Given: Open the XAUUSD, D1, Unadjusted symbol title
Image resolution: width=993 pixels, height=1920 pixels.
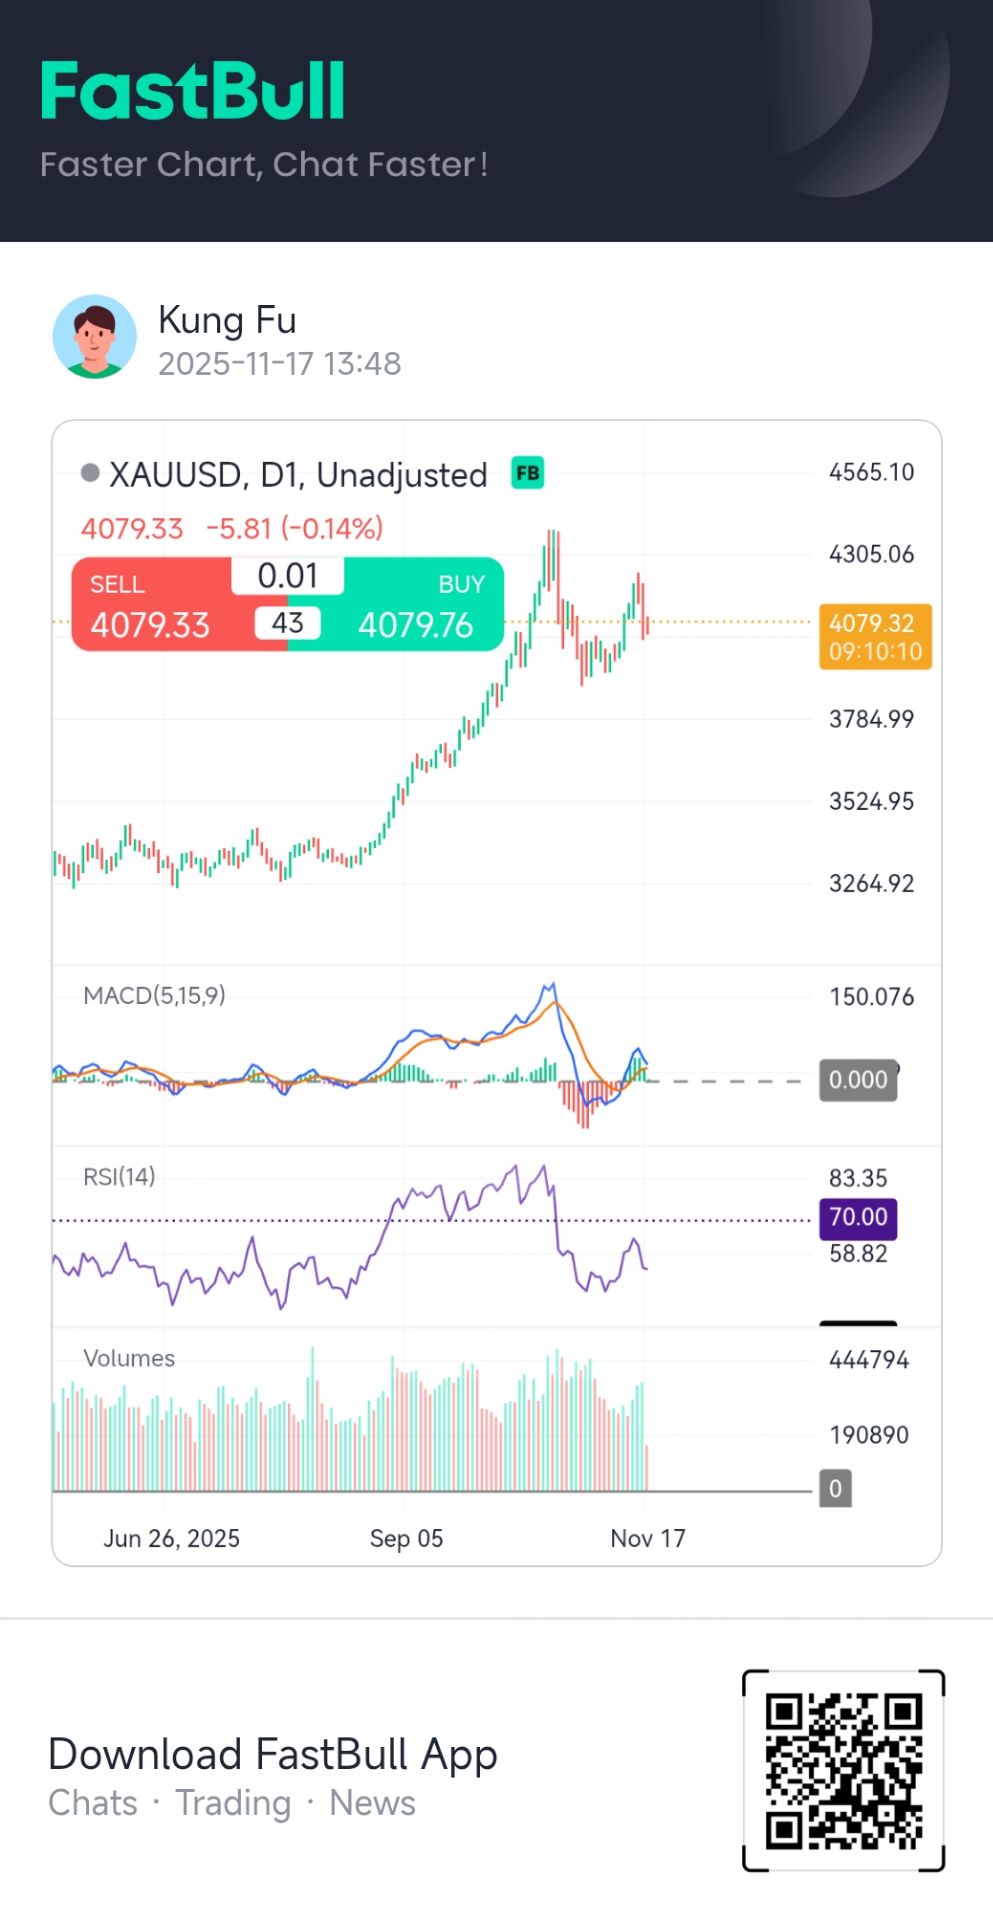Looking at the screenshot, I should point(298,475).
